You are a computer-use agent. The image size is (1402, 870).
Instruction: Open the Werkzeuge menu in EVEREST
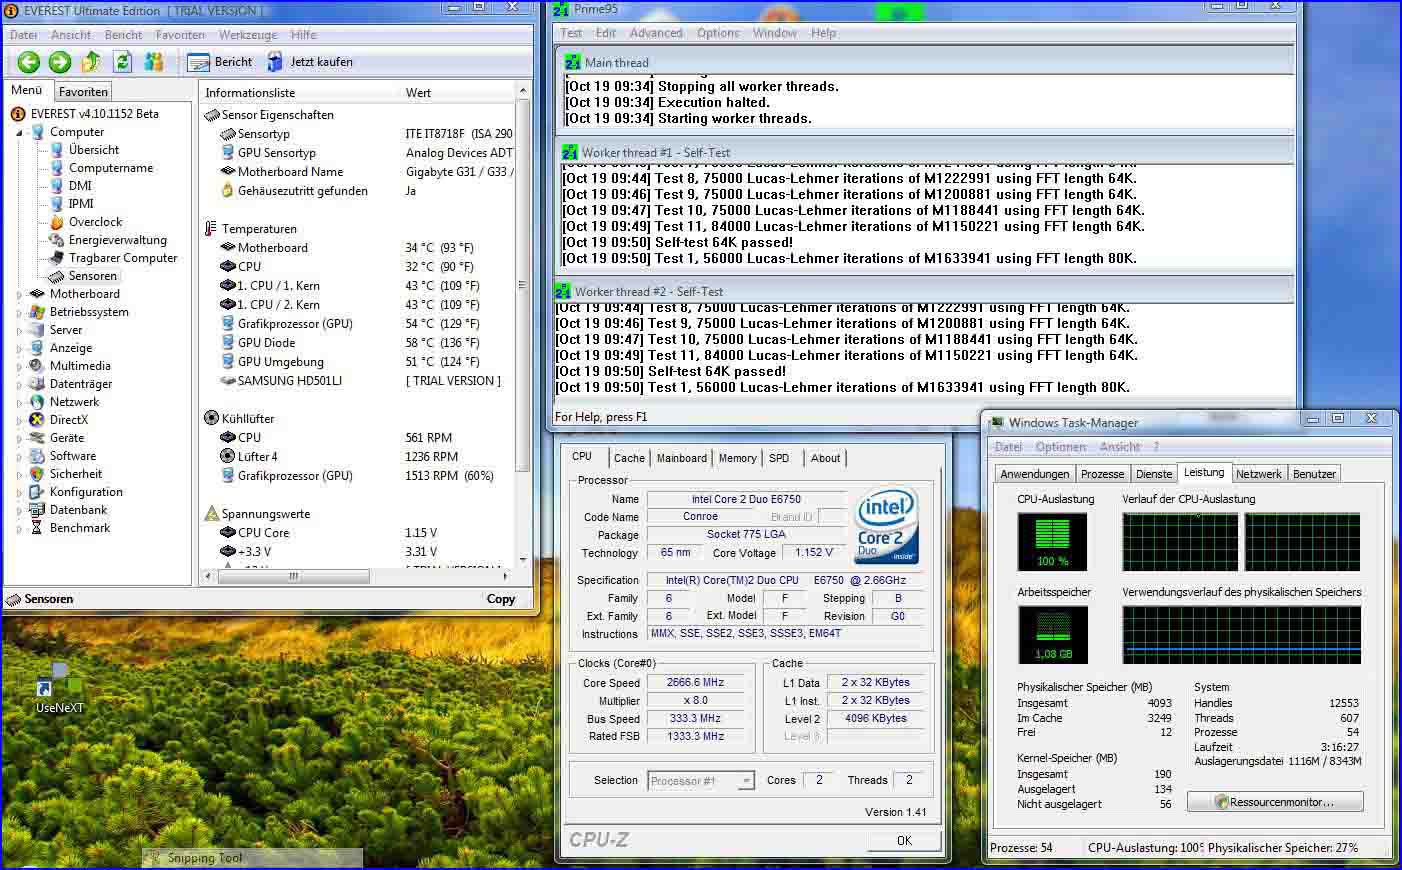(248, 34)
